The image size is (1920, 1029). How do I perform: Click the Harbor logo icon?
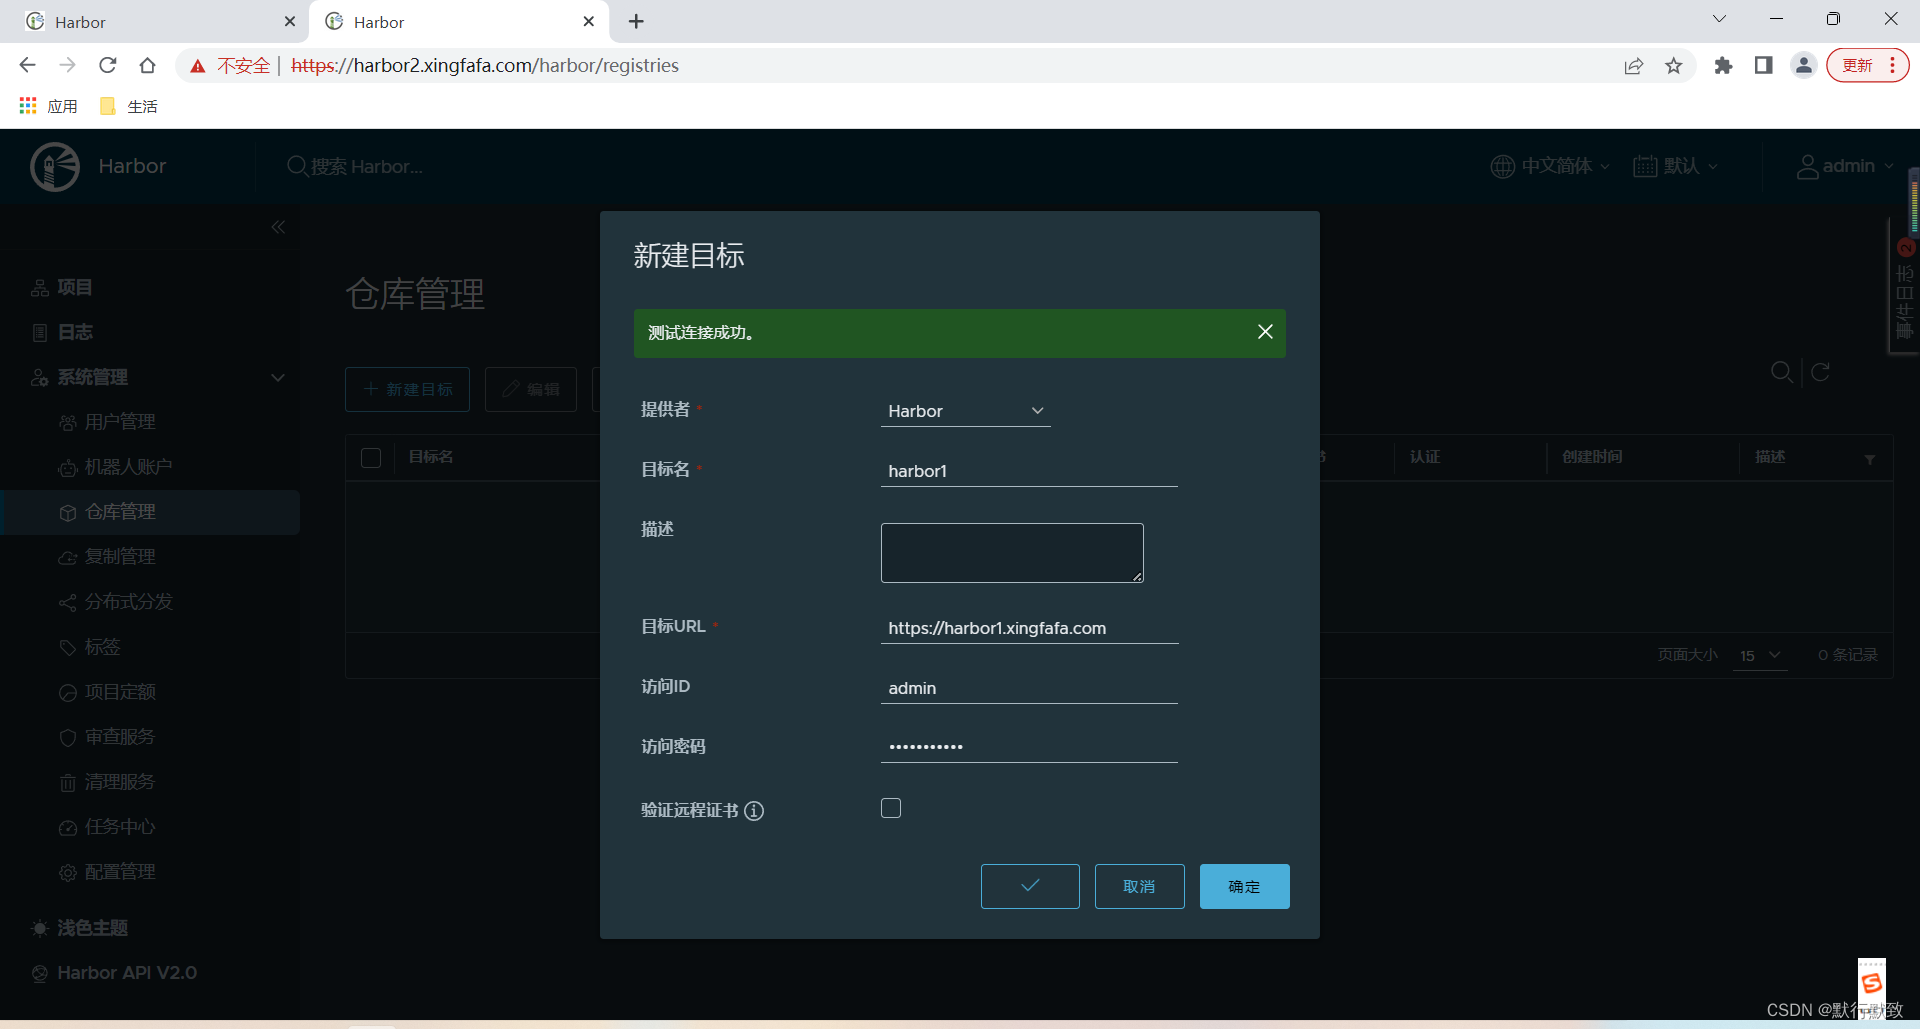55,166
